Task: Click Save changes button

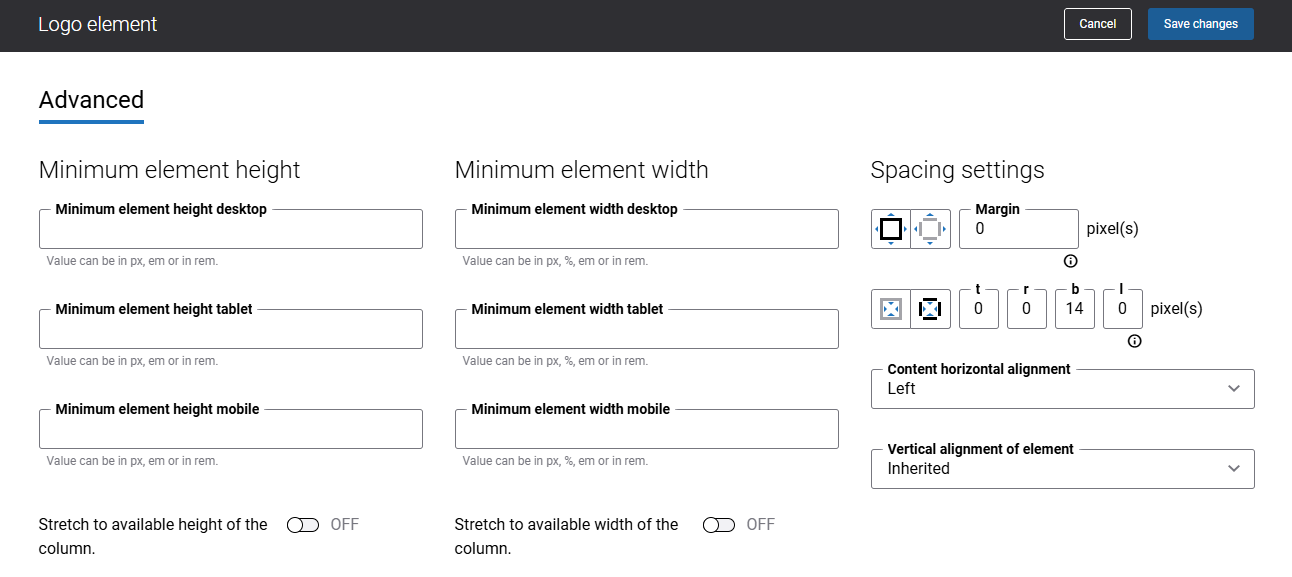Action: tap(1200, 24)
